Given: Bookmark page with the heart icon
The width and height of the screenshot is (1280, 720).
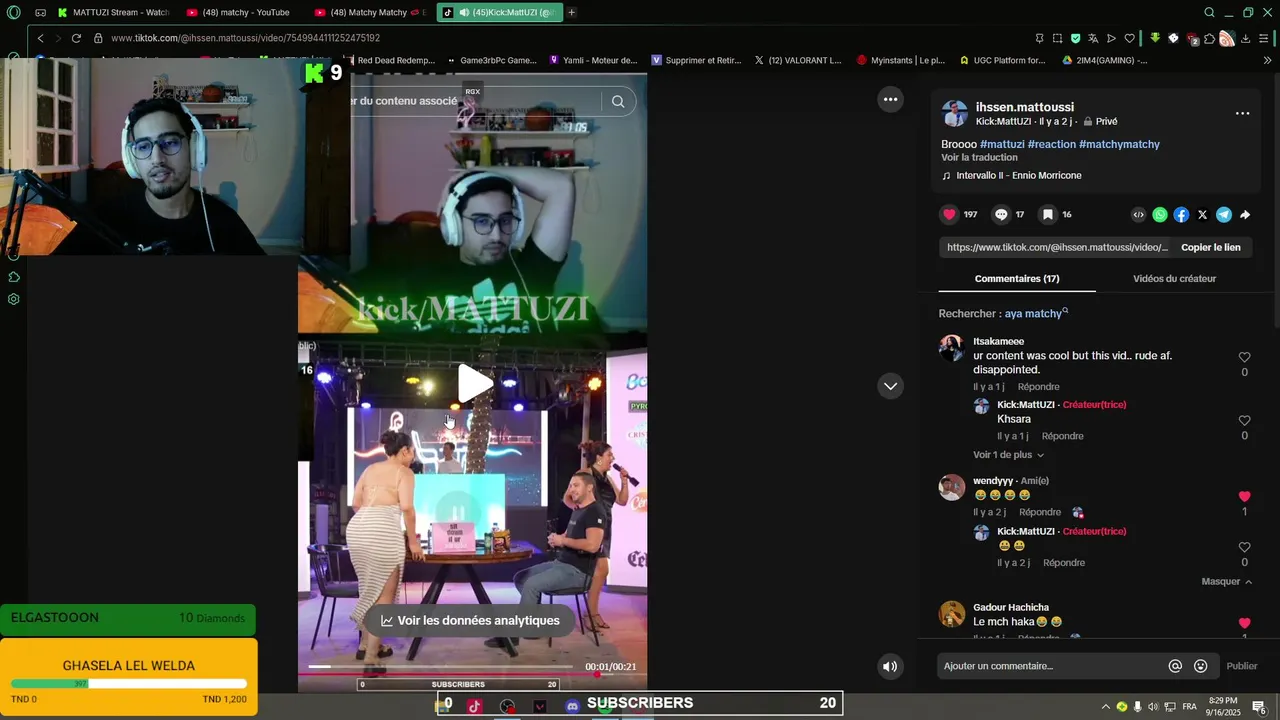Looking at the screenshot, I should coord(1129,38).
